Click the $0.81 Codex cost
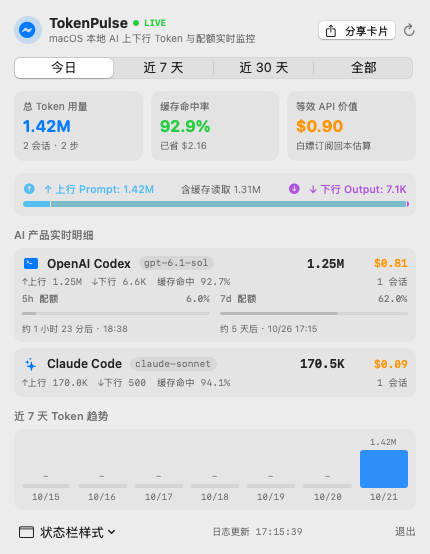 391,263
